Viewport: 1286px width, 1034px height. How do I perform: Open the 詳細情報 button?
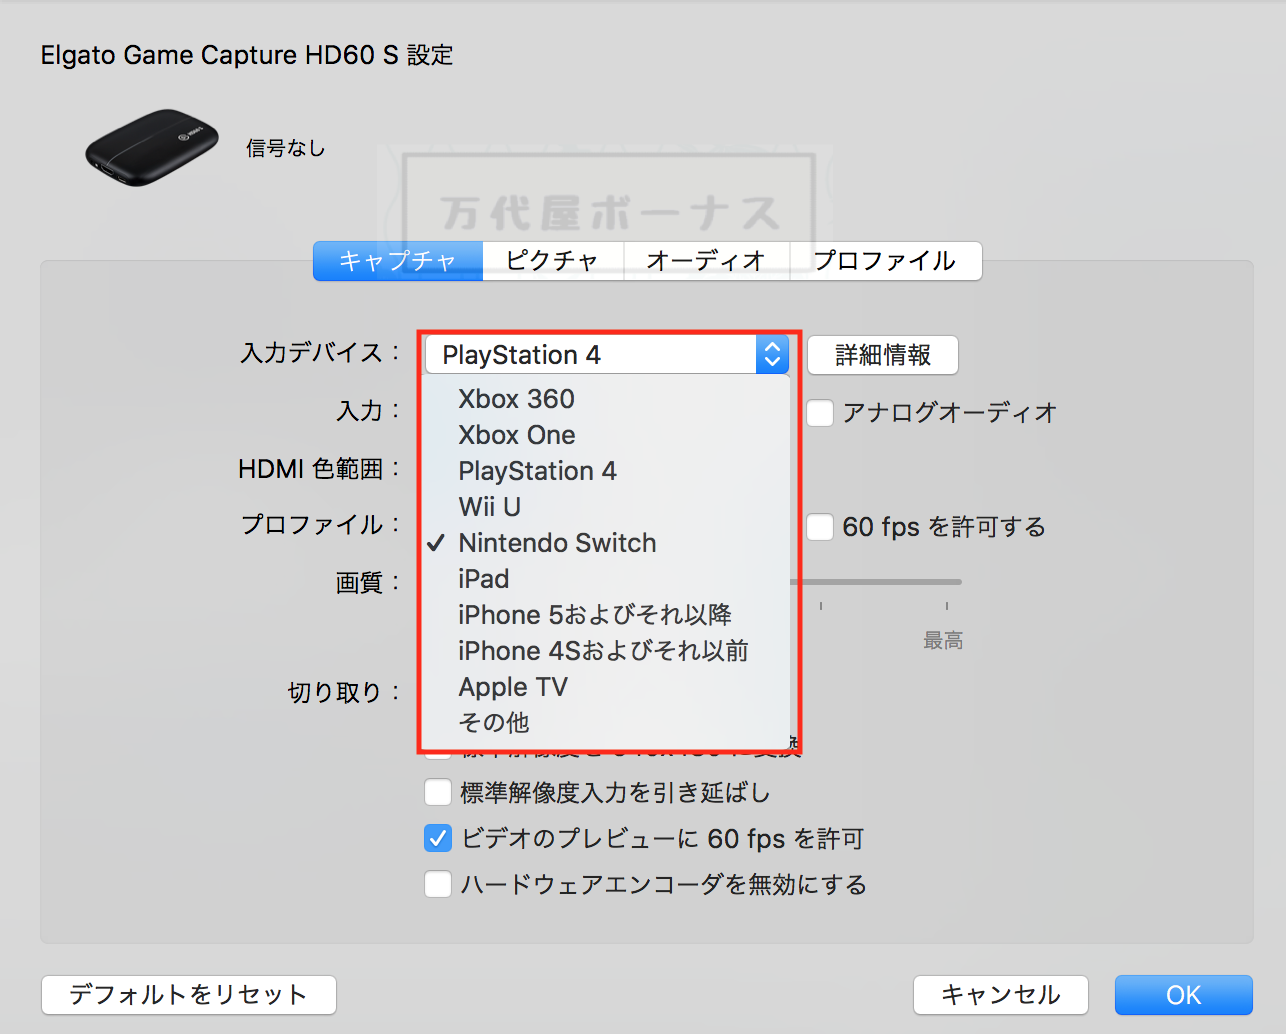coord(883,355)
